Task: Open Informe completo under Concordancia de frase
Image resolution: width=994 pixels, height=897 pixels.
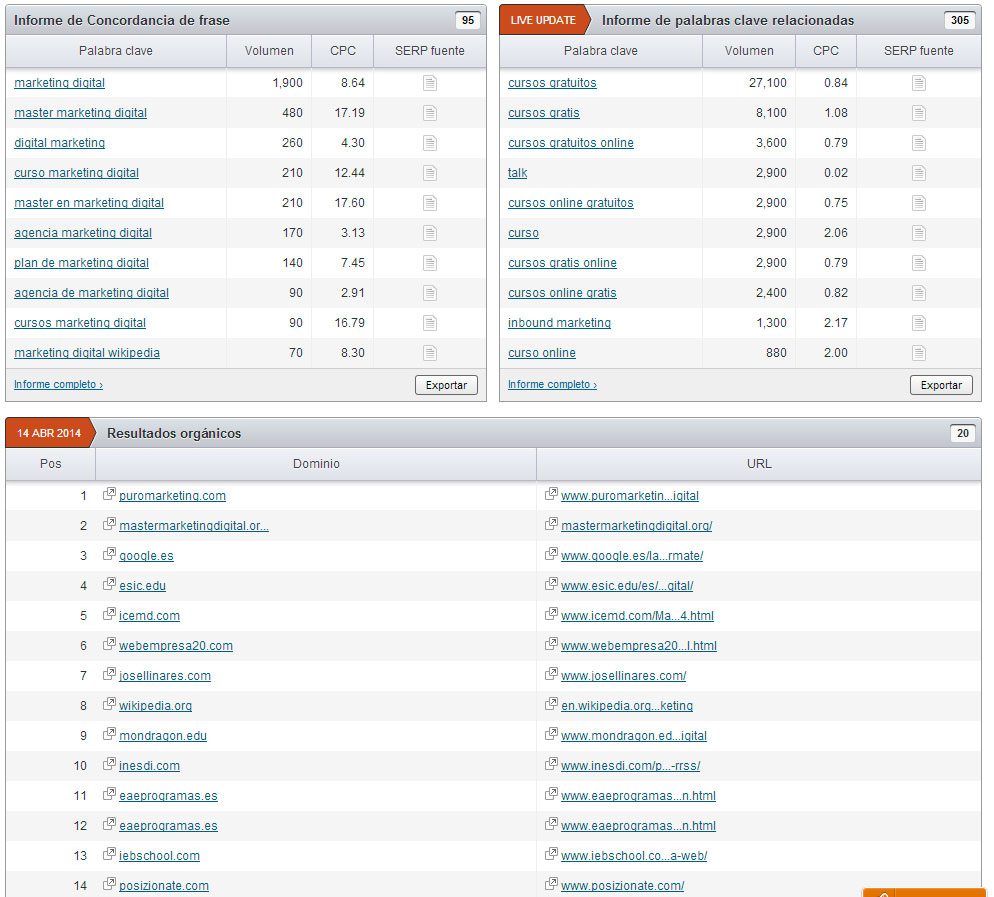Action: [58, 384]
